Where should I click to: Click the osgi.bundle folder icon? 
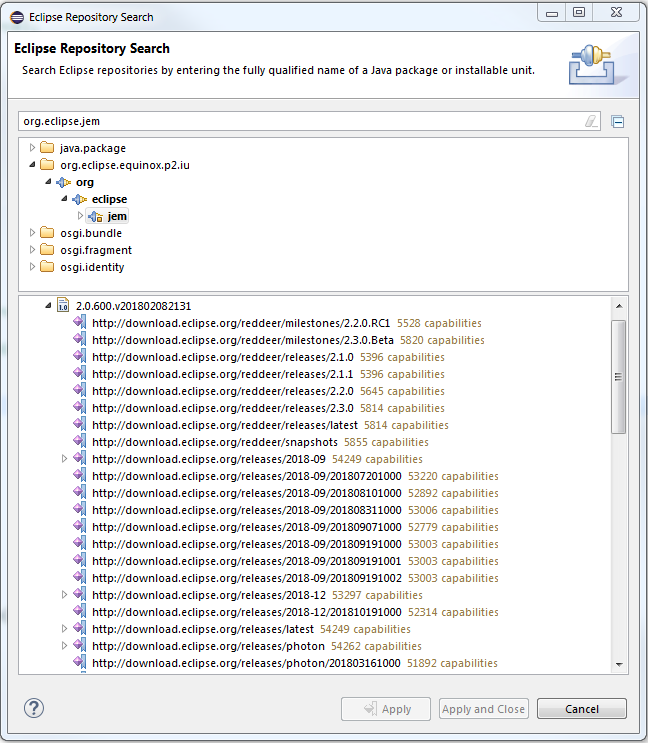coord(47,233)
